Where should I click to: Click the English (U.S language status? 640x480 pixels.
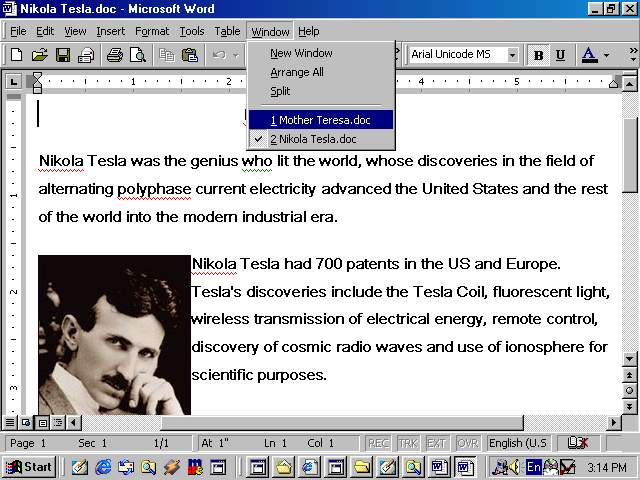(518, 443)
